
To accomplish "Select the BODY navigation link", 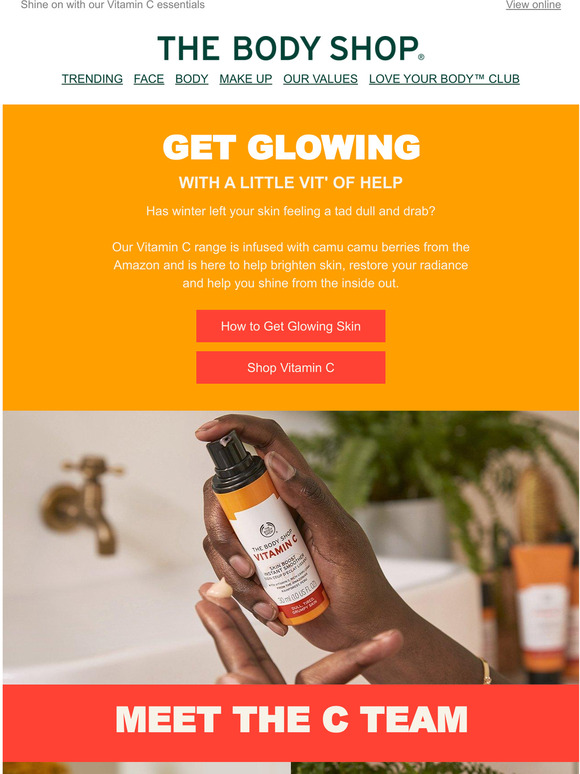I will point(192,79).
